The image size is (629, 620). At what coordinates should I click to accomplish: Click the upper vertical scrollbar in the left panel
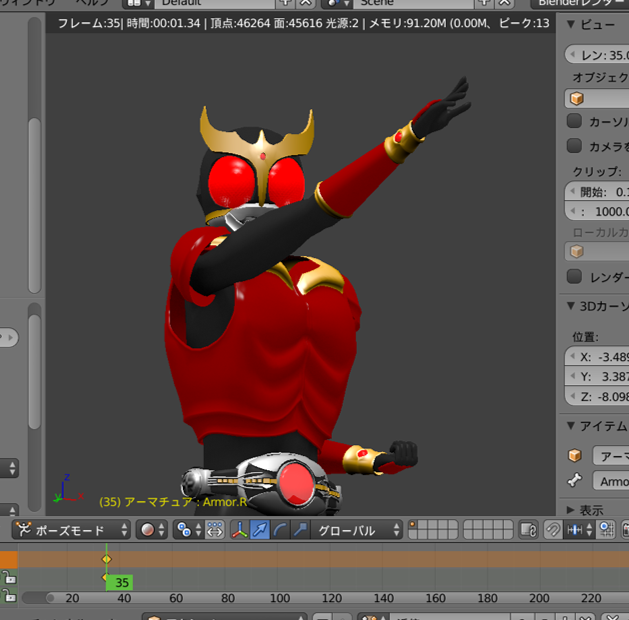pyautogui.click(x=34, y=205)
